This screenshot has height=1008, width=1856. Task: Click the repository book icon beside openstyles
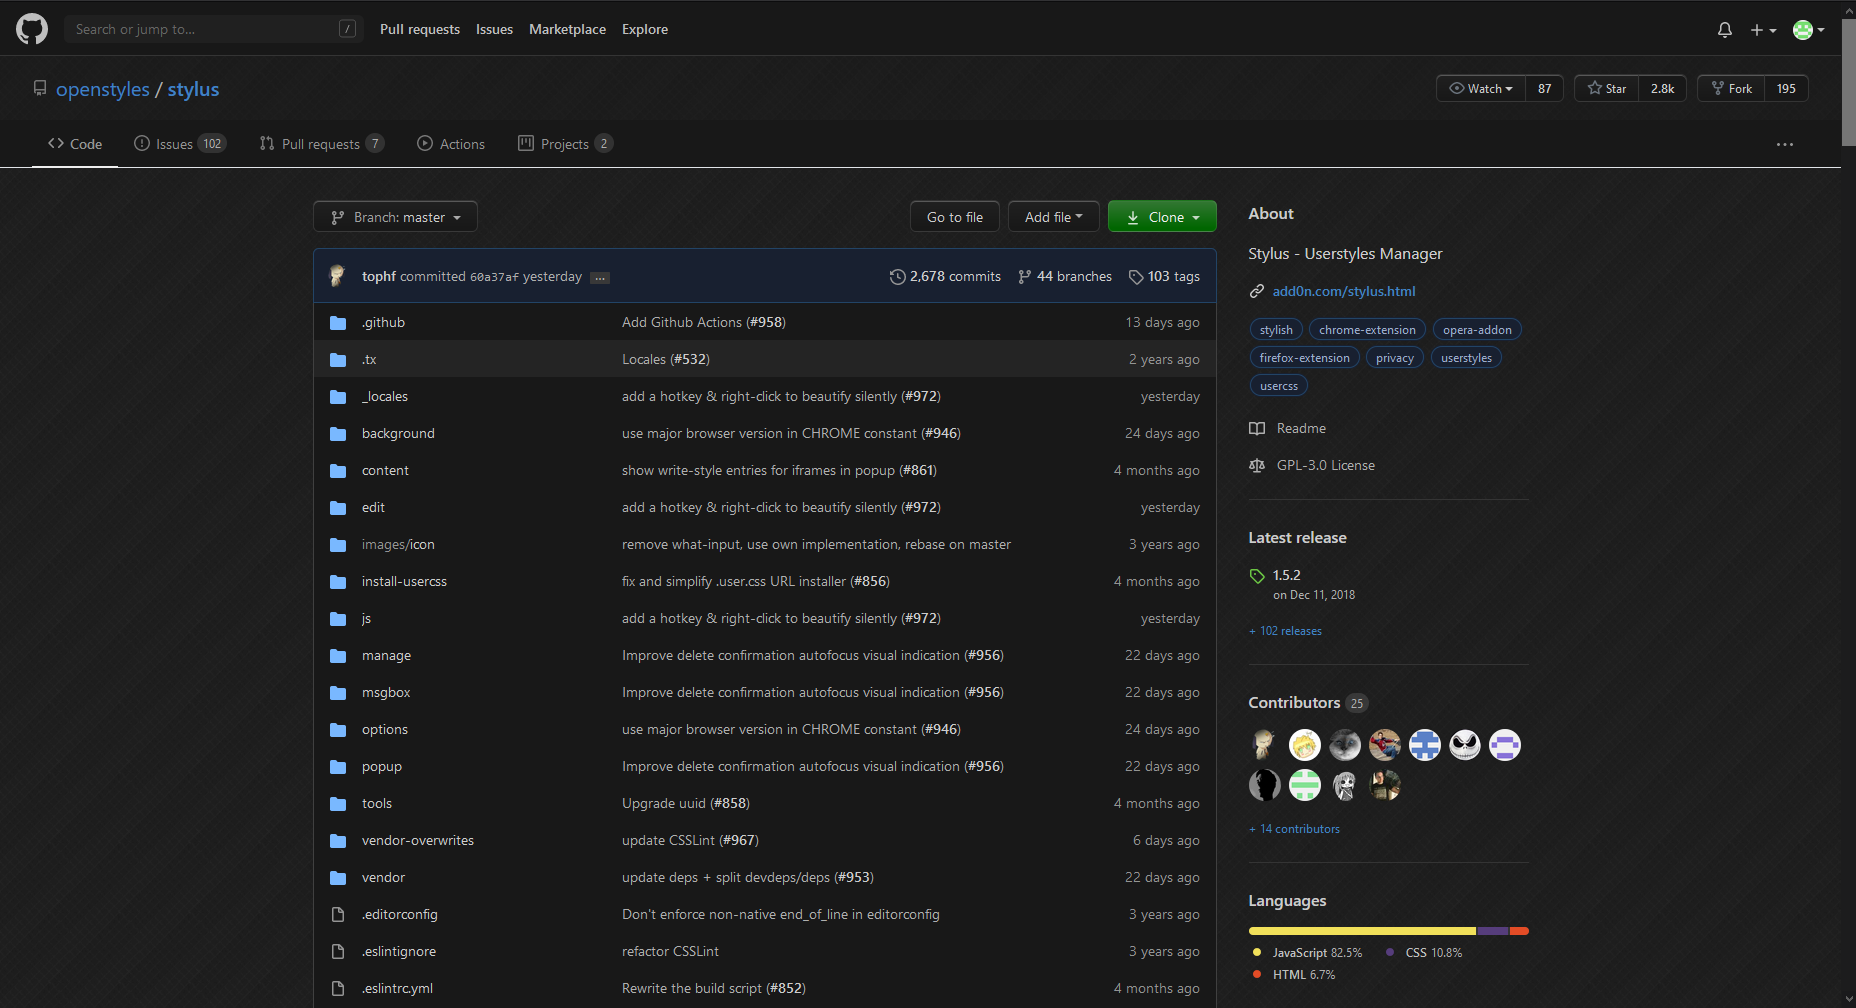tap(40, 88)
